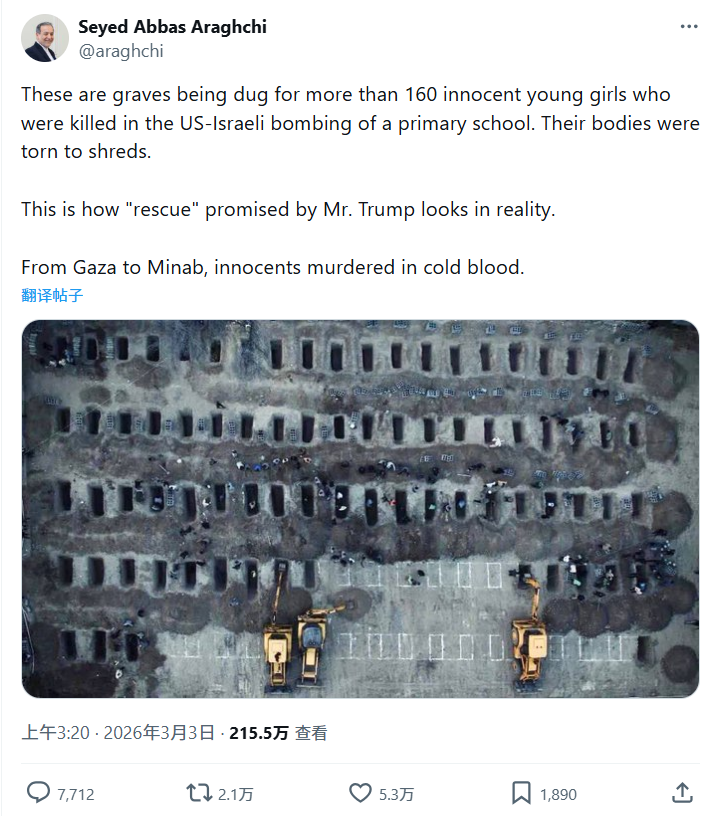Click the 7,712 replies count
The image size is (714, 816).
tap(76, 794)
